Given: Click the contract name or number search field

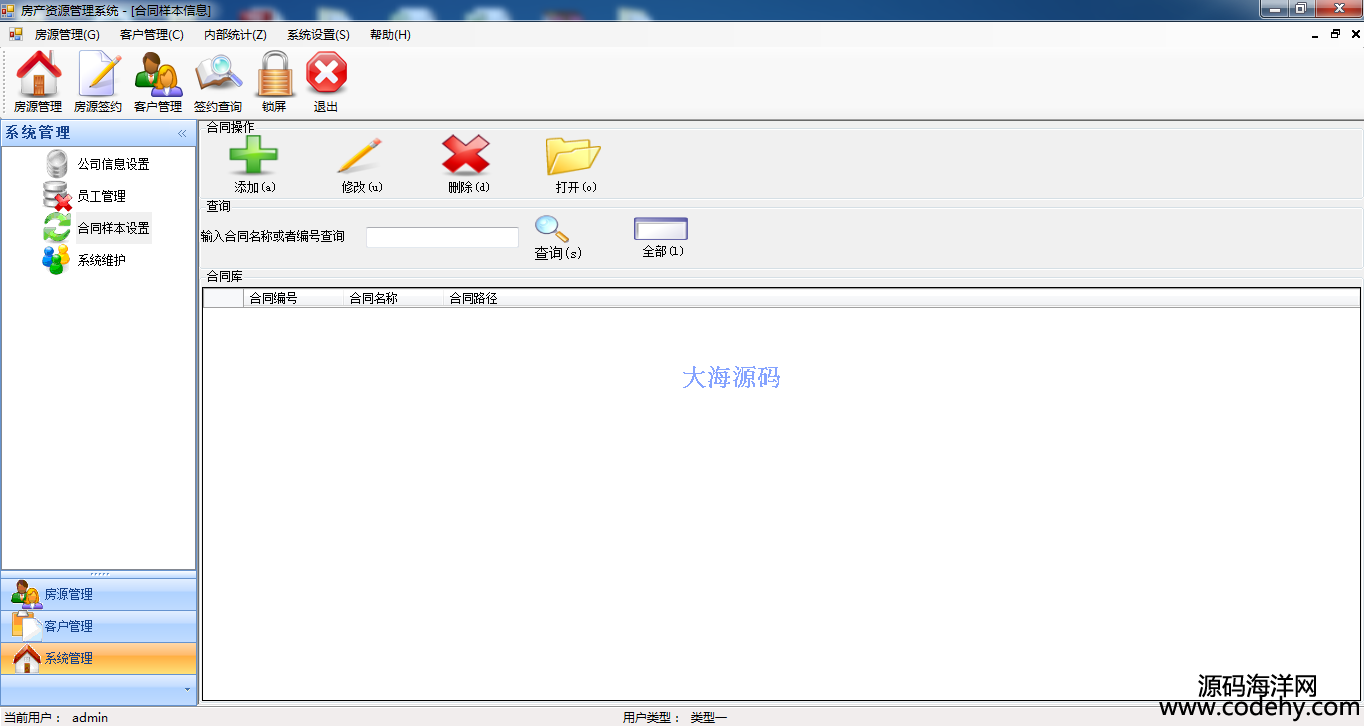Looking at the screenshot, I should tap(442, 238).
